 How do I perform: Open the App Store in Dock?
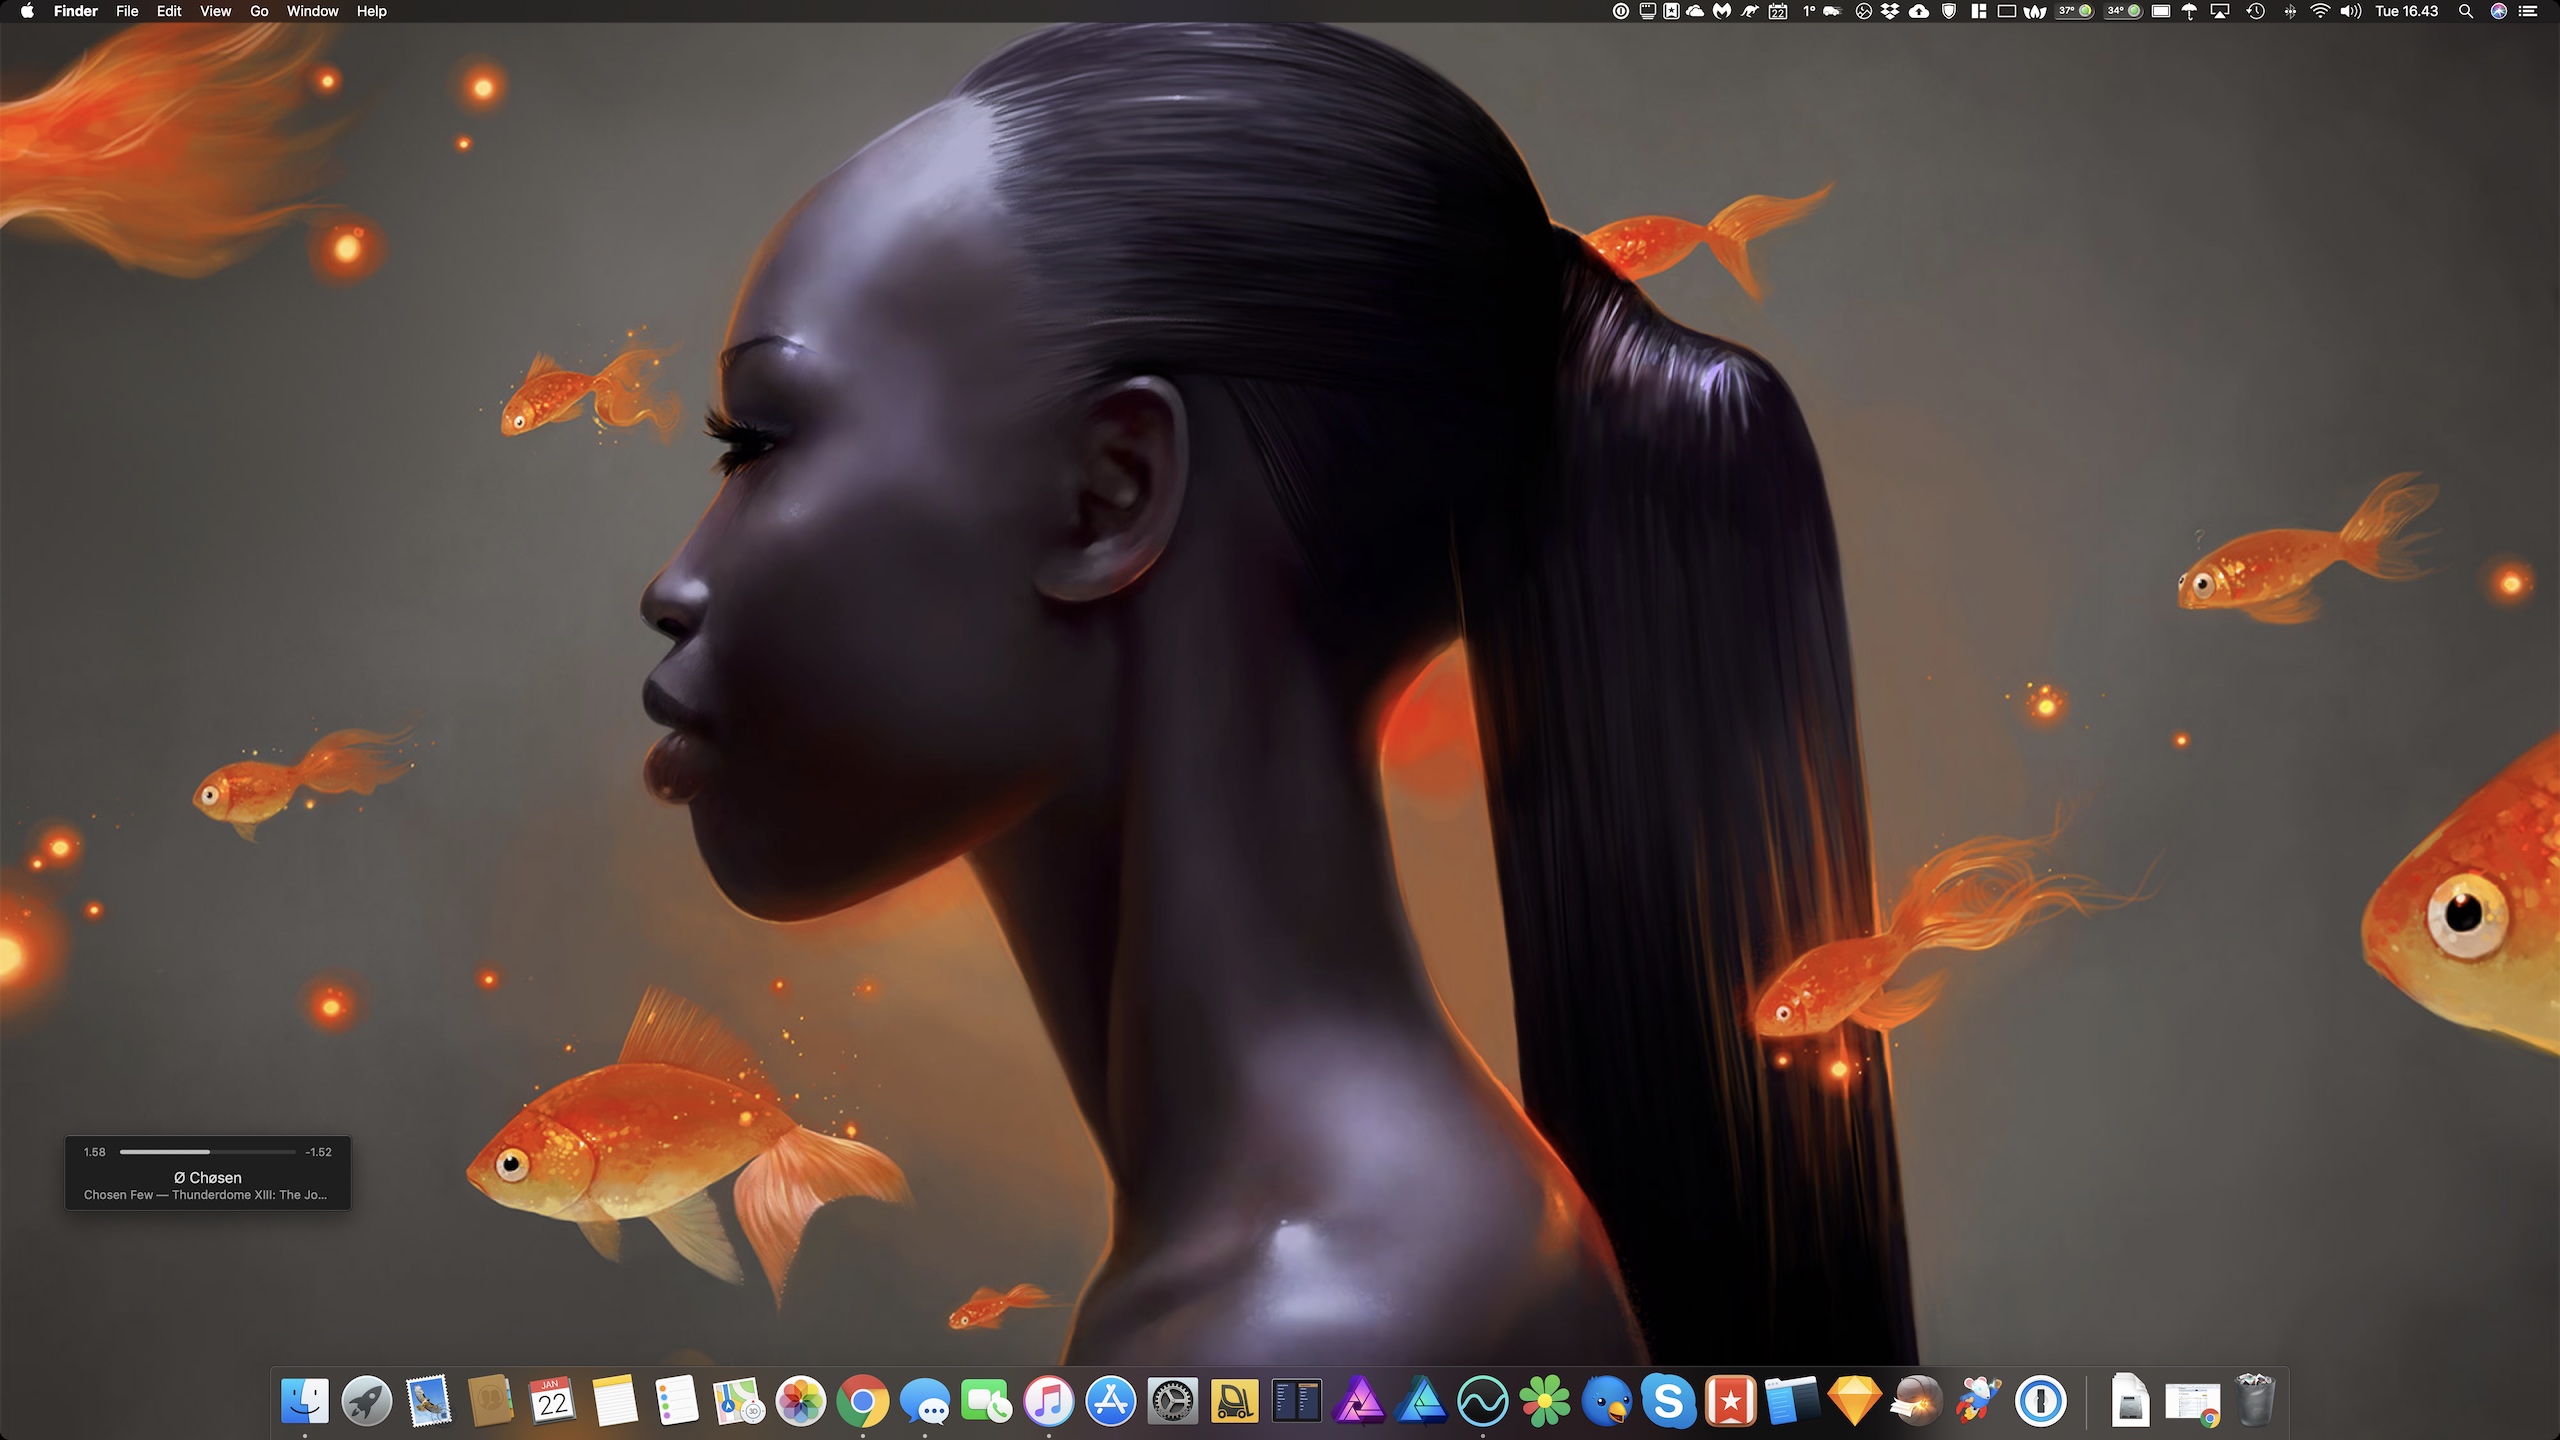click(x=1111, y=1401)
